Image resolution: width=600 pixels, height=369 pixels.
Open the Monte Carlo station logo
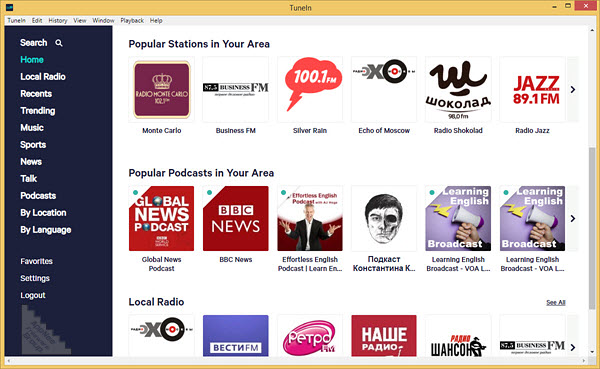pos(161,90)
